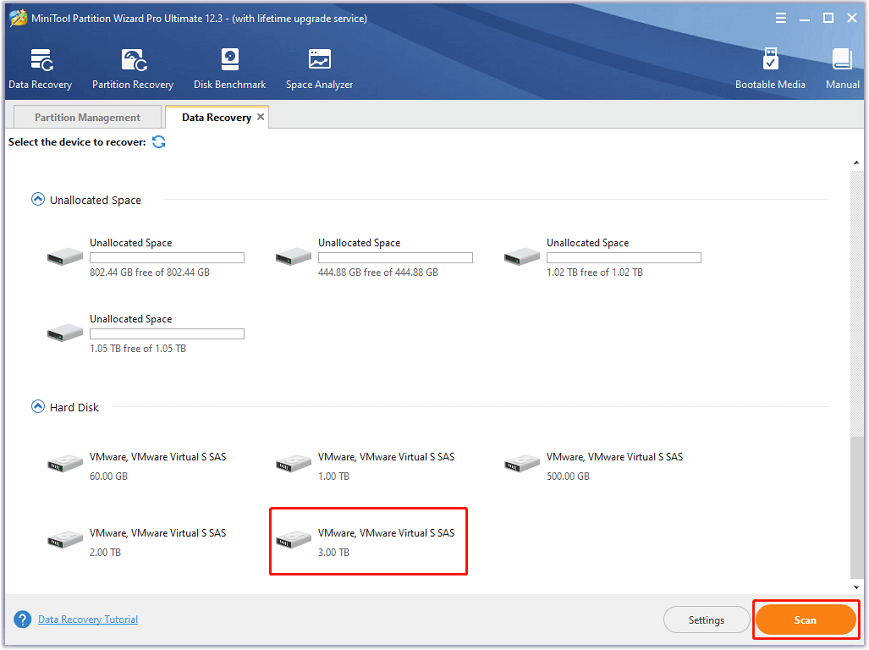Click 'Select the device to recover:' label
The height and width of the screenshot is (650, 869).
[x=77, y=142]
